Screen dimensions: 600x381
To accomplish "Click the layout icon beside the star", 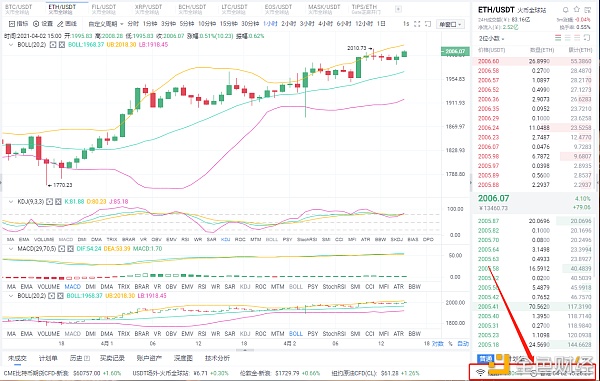I will pyautogui.click(x=587, y=10).
